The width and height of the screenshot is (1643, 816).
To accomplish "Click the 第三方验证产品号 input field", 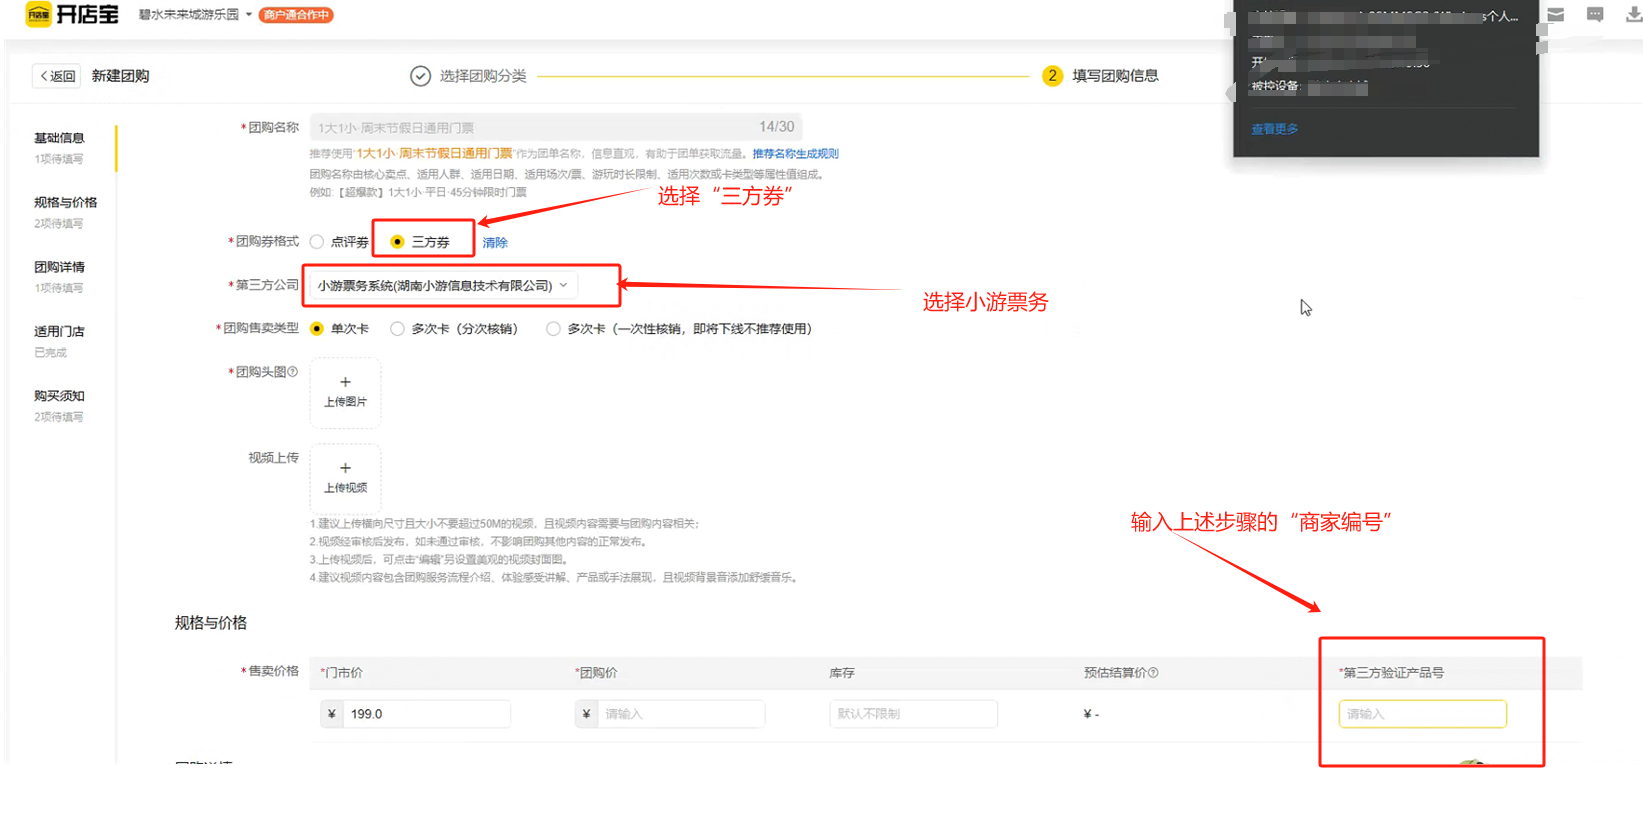I will [1421, 714].
